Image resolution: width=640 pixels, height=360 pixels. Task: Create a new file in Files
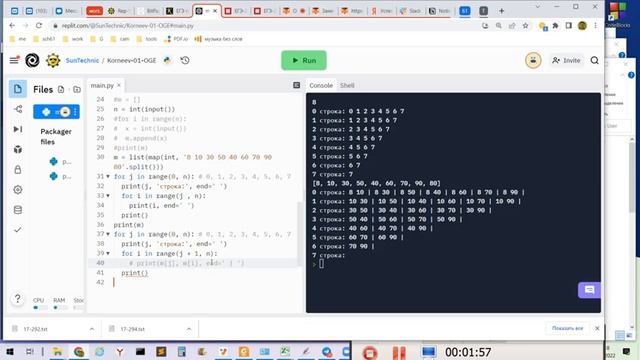61,89
